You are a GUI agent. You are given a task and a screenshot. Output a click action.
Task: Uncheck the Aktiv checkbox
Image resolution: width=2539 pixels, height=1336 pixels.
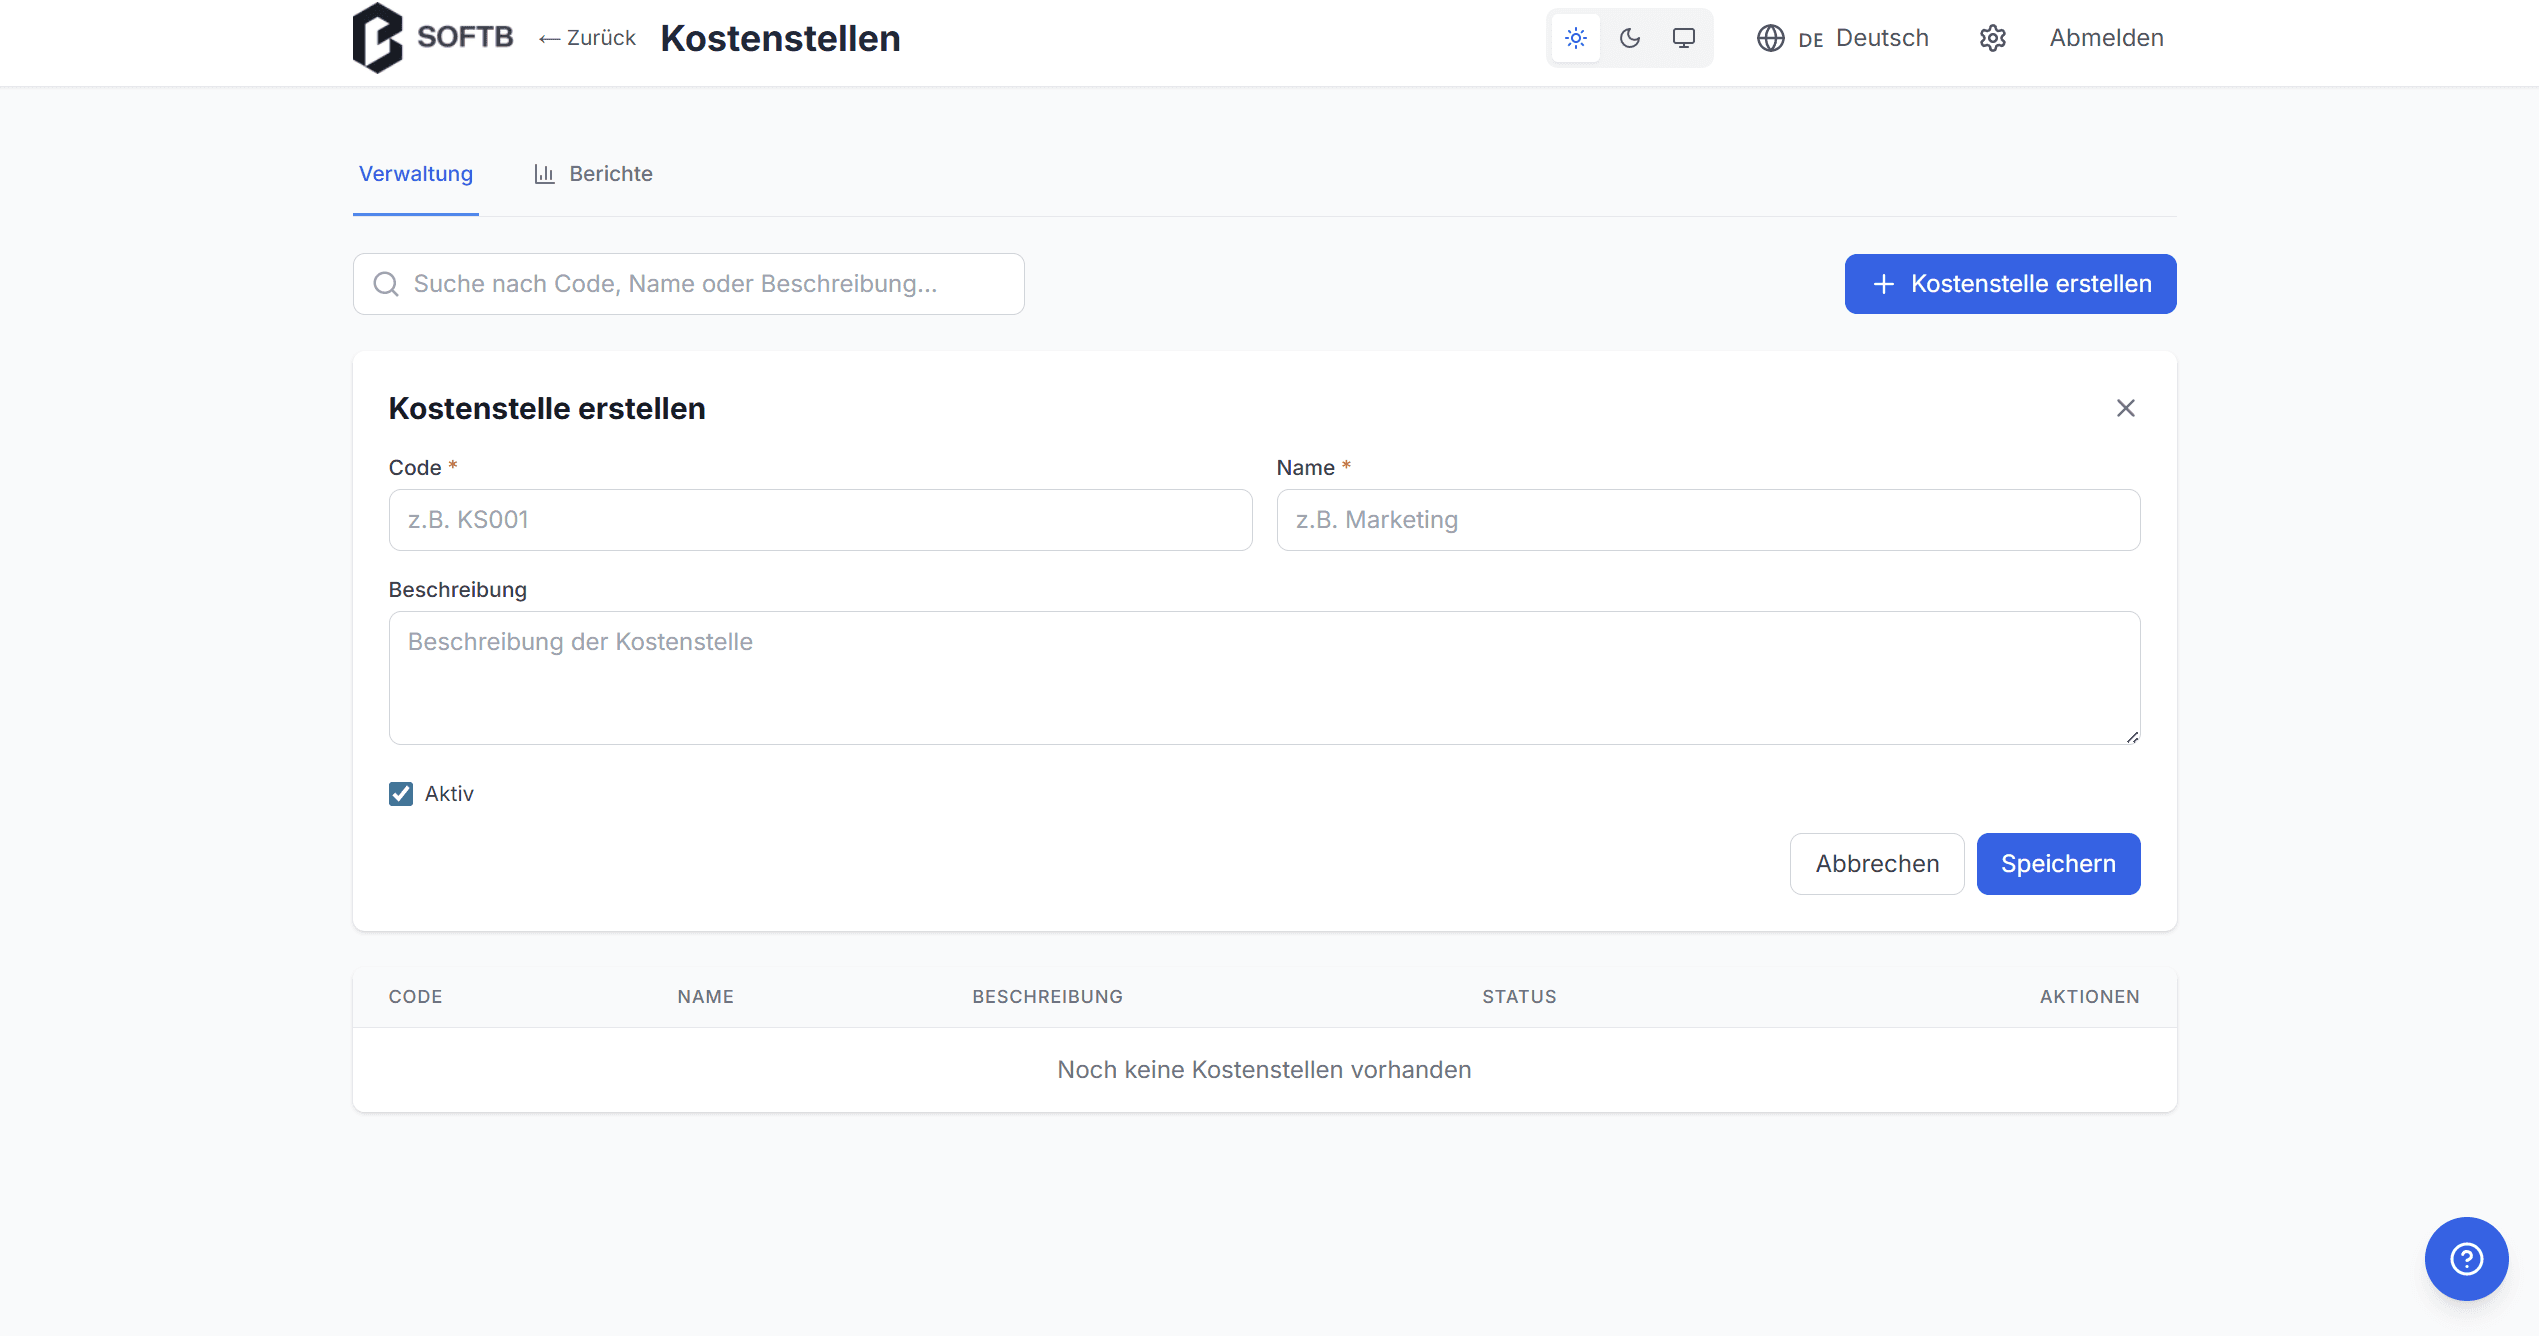point(401,794)
